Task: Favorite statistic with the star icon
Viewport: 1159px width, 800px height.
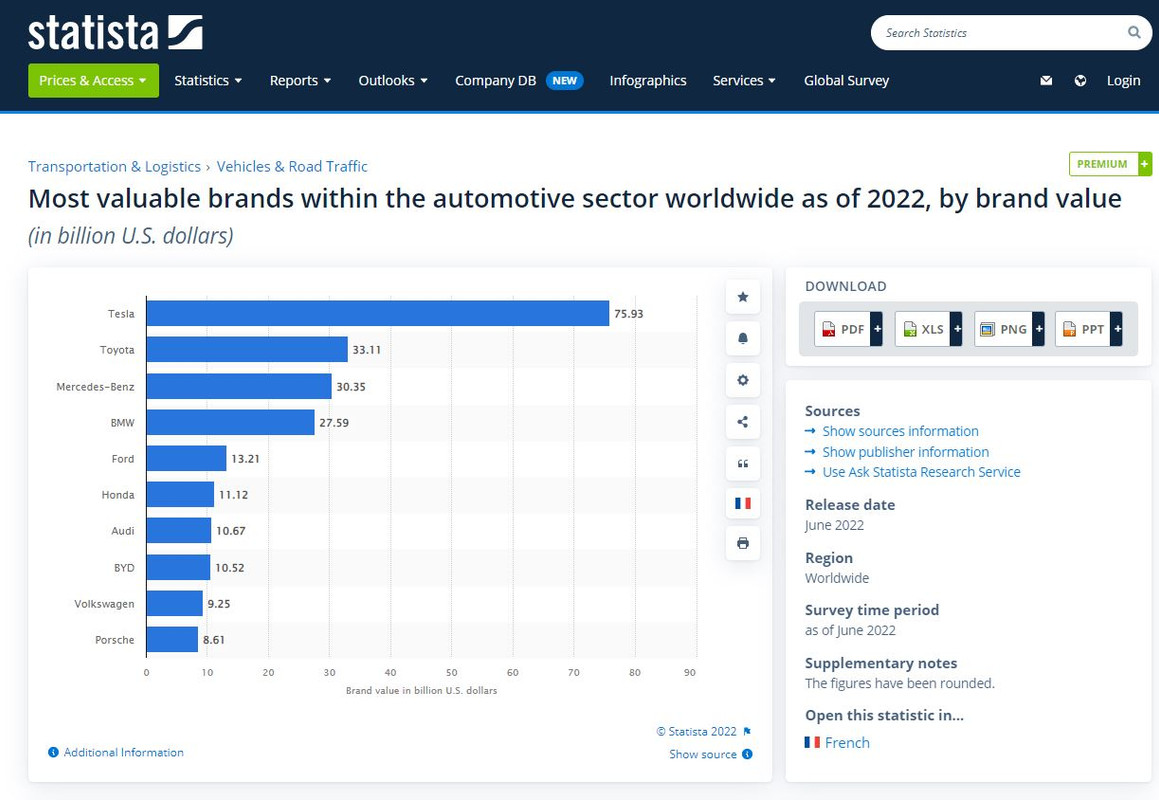Action: [x=743, y=297]
